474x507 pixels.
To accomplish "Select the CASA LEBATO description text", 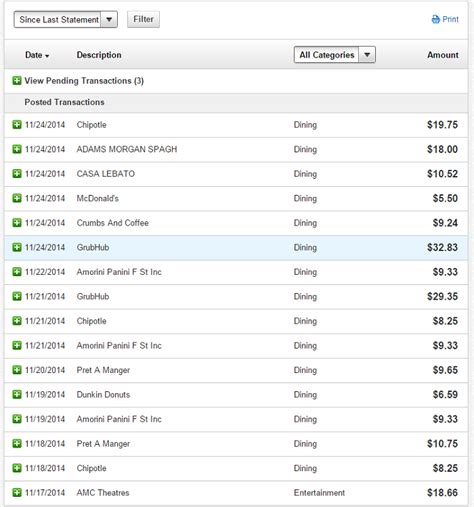I will tap(106, 174).
